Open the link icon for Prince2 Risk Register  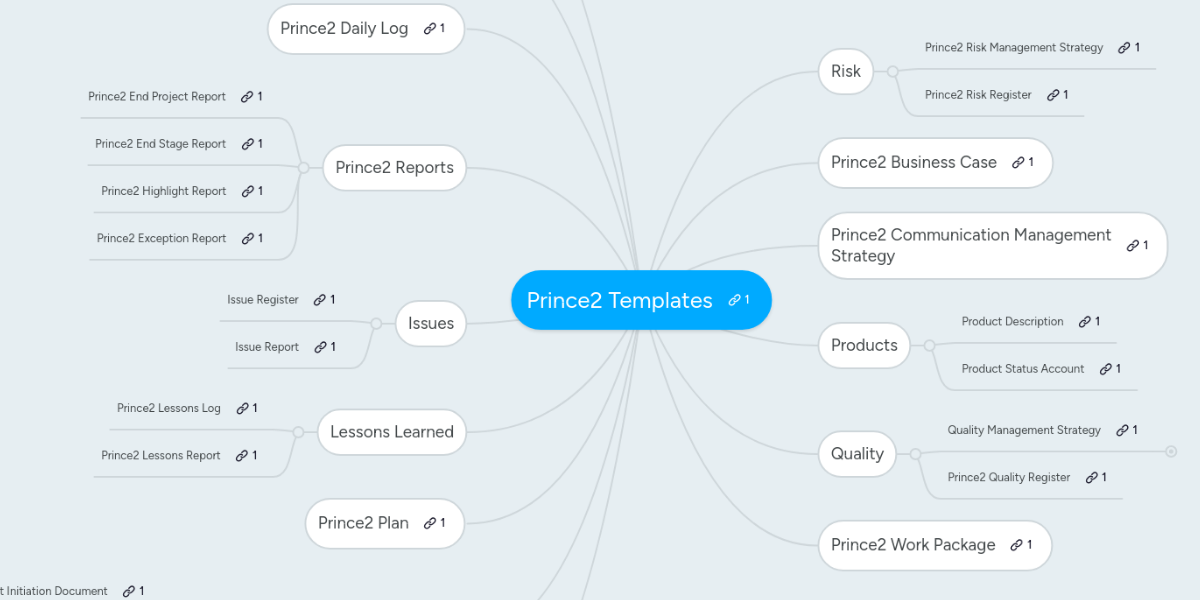(x=1053, y=95)
